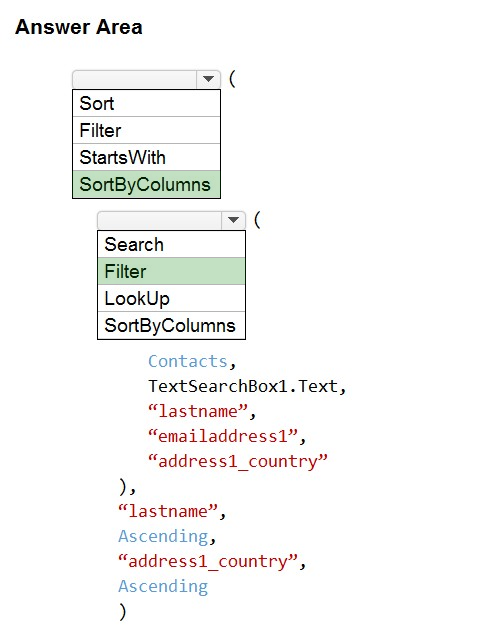Click the Contacts data source text
The height and width of the screenshot is (643, 503).
(x=188, y=361)
